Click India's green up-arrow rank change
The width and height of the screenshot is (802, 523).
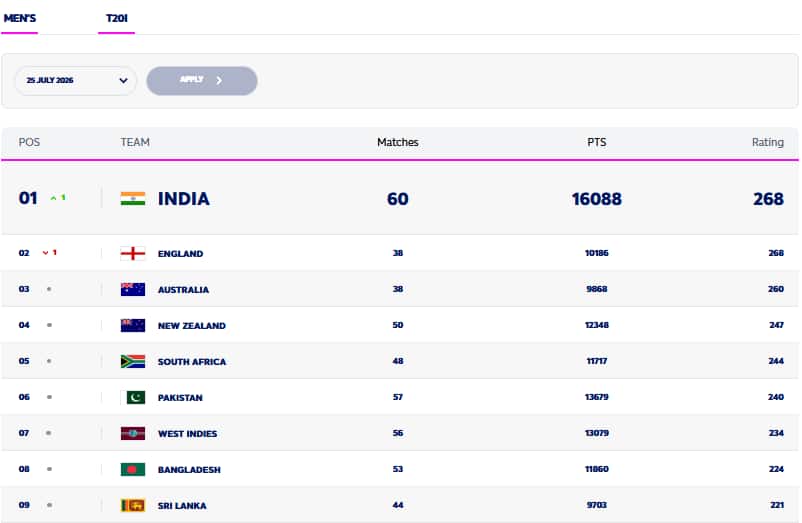tap(58, 198)
